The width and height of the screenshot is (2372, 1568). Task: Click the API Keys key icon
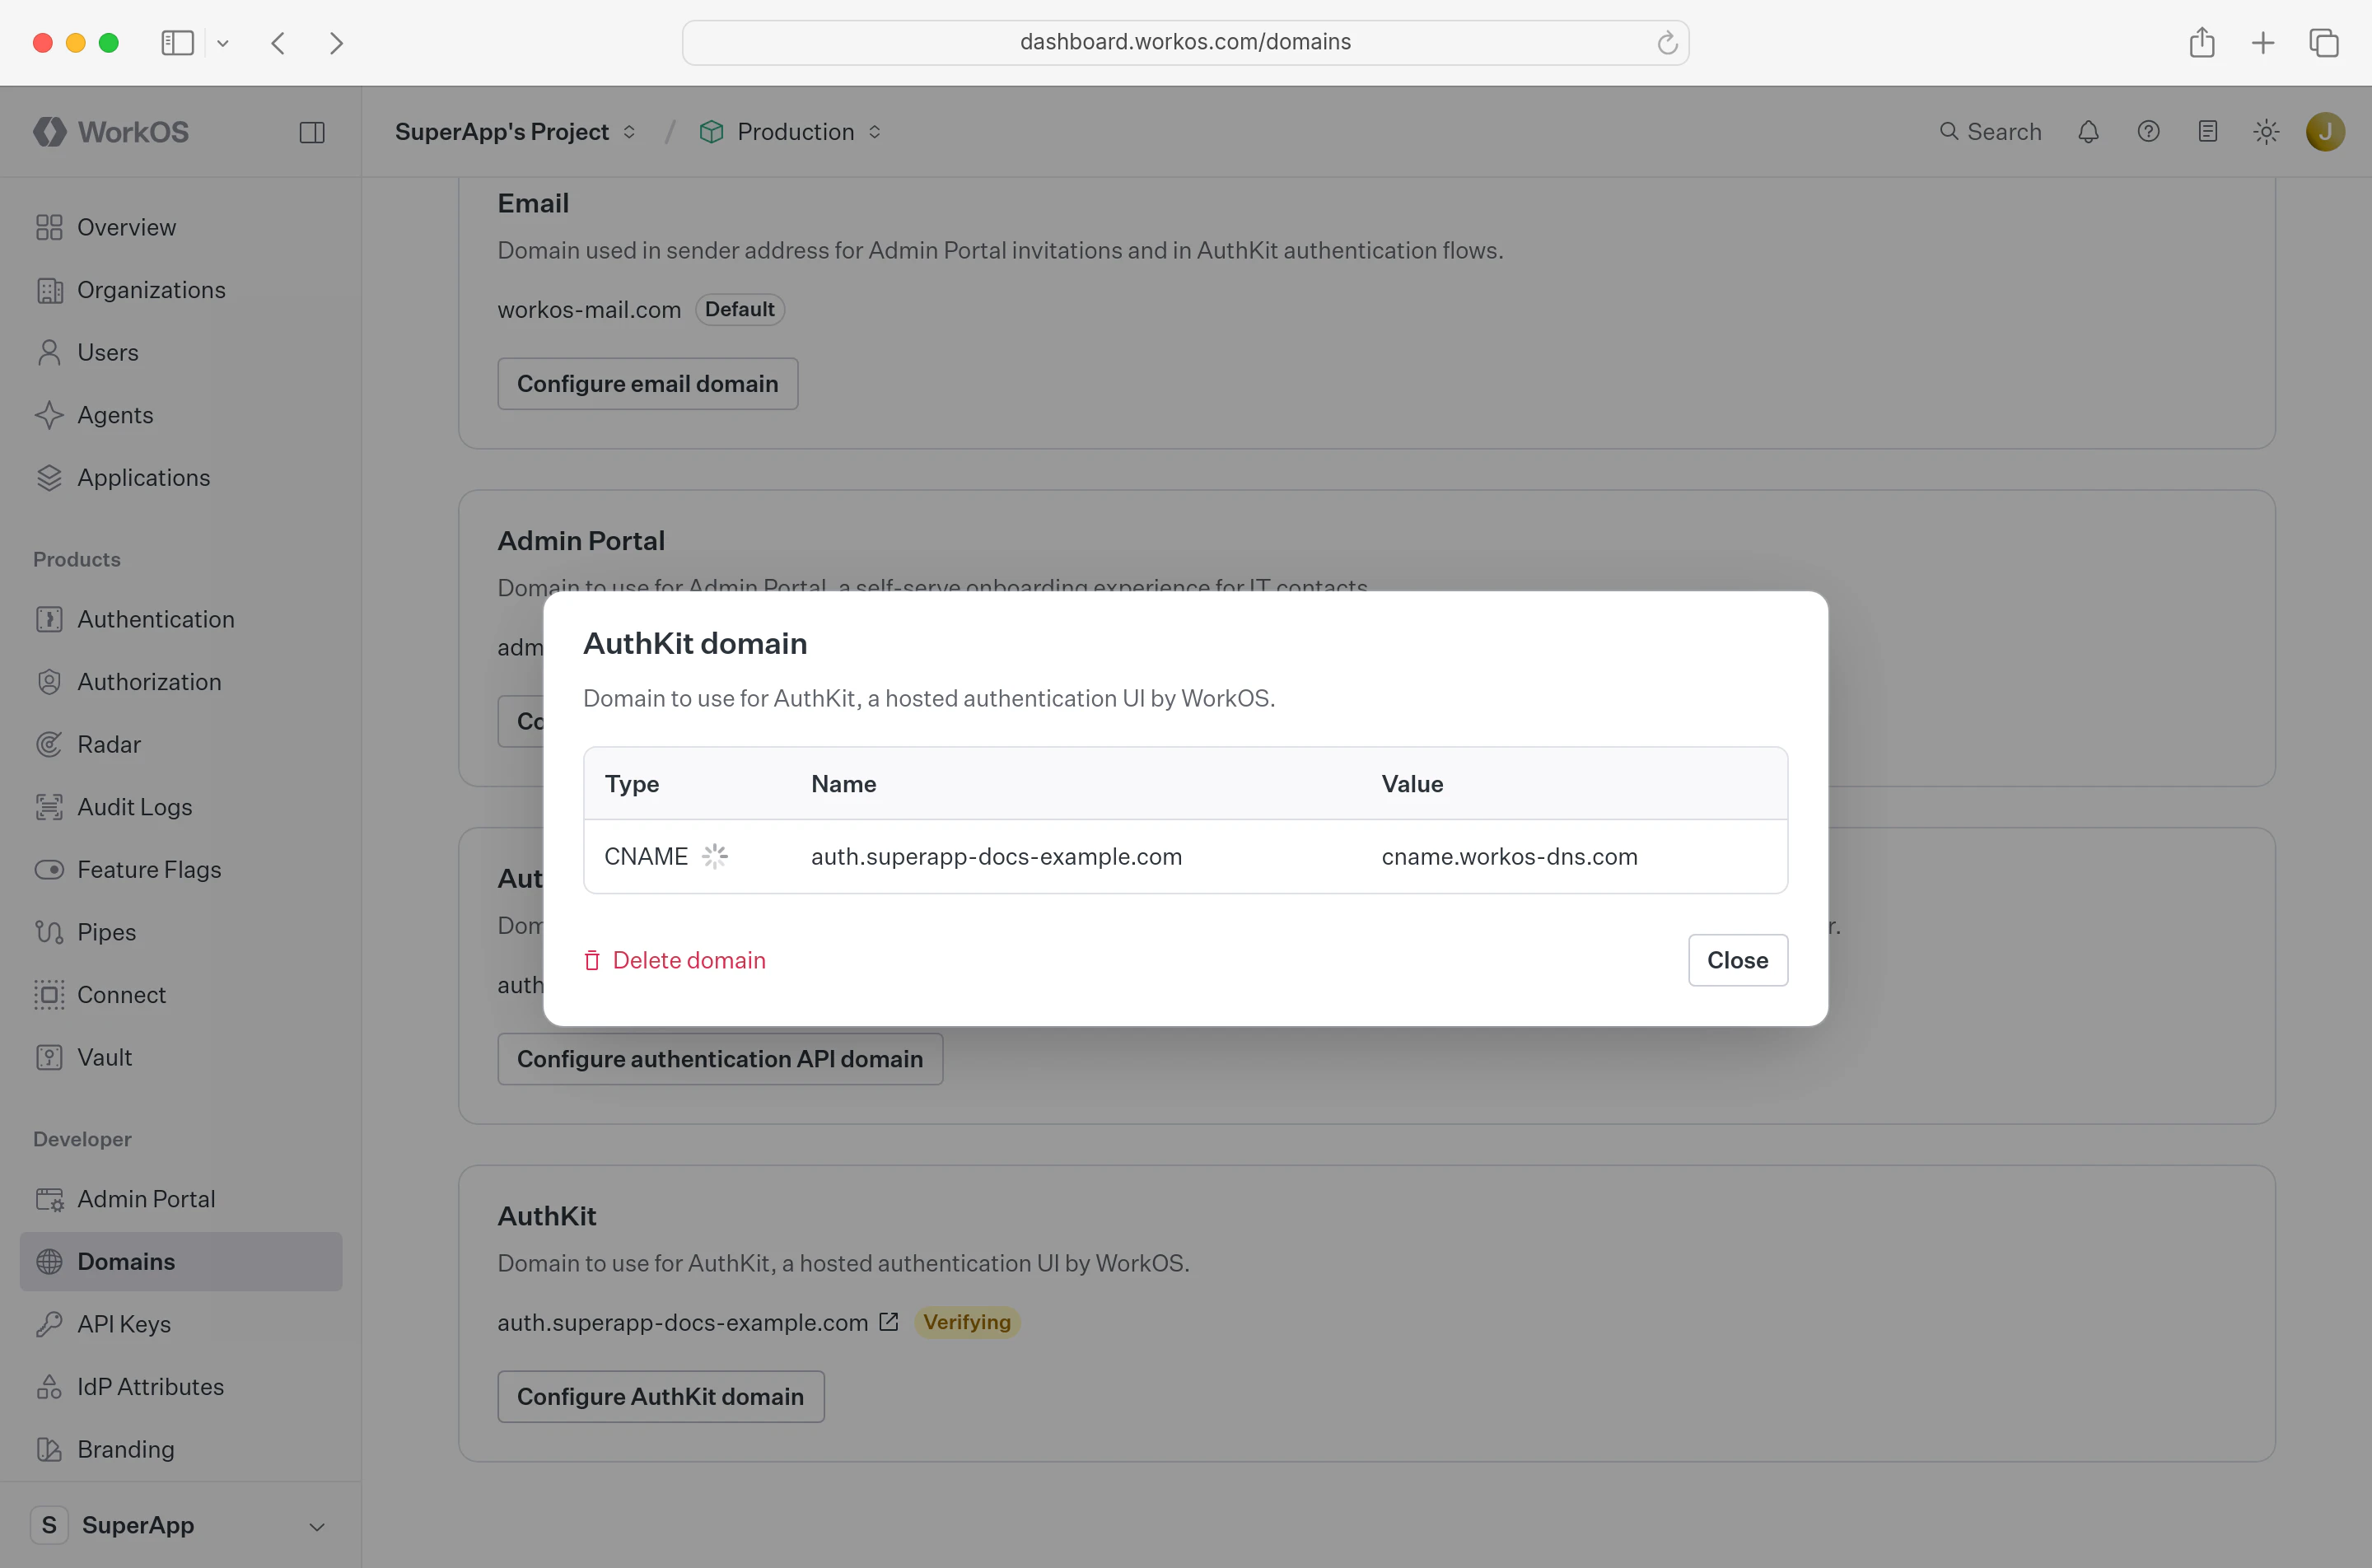pyautogui.click(x=49, y=1324)
